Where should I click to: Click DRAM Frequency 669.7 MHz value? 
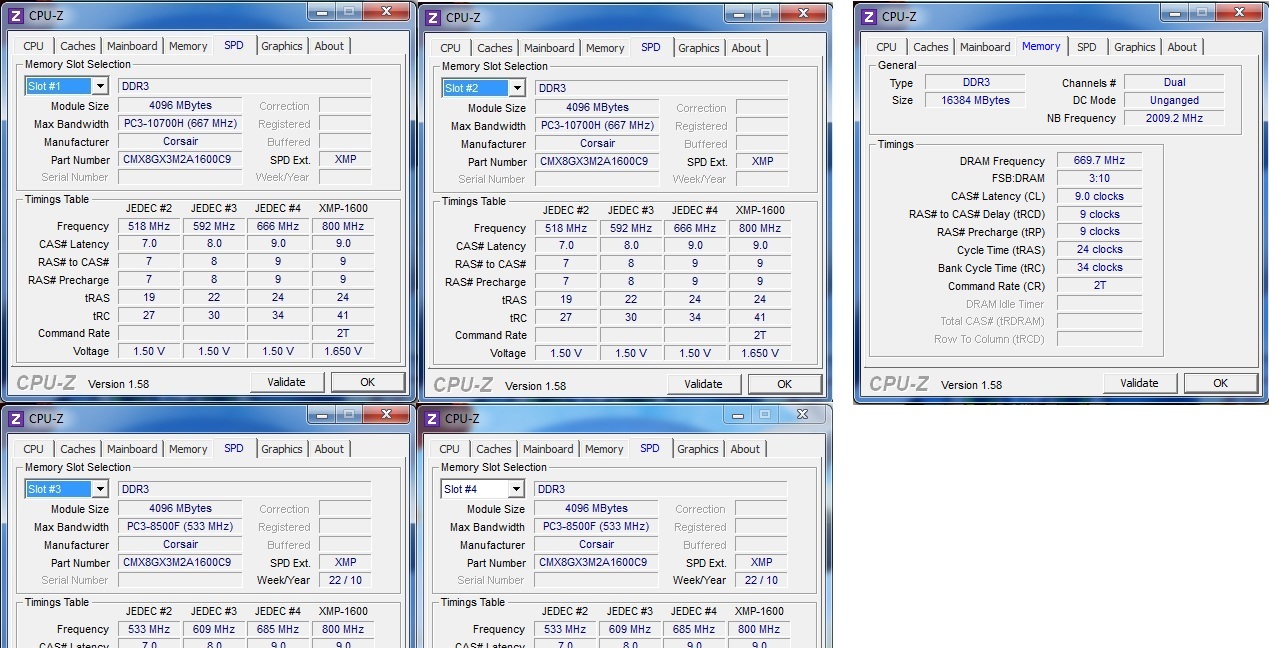click(x=1099, y=160)
